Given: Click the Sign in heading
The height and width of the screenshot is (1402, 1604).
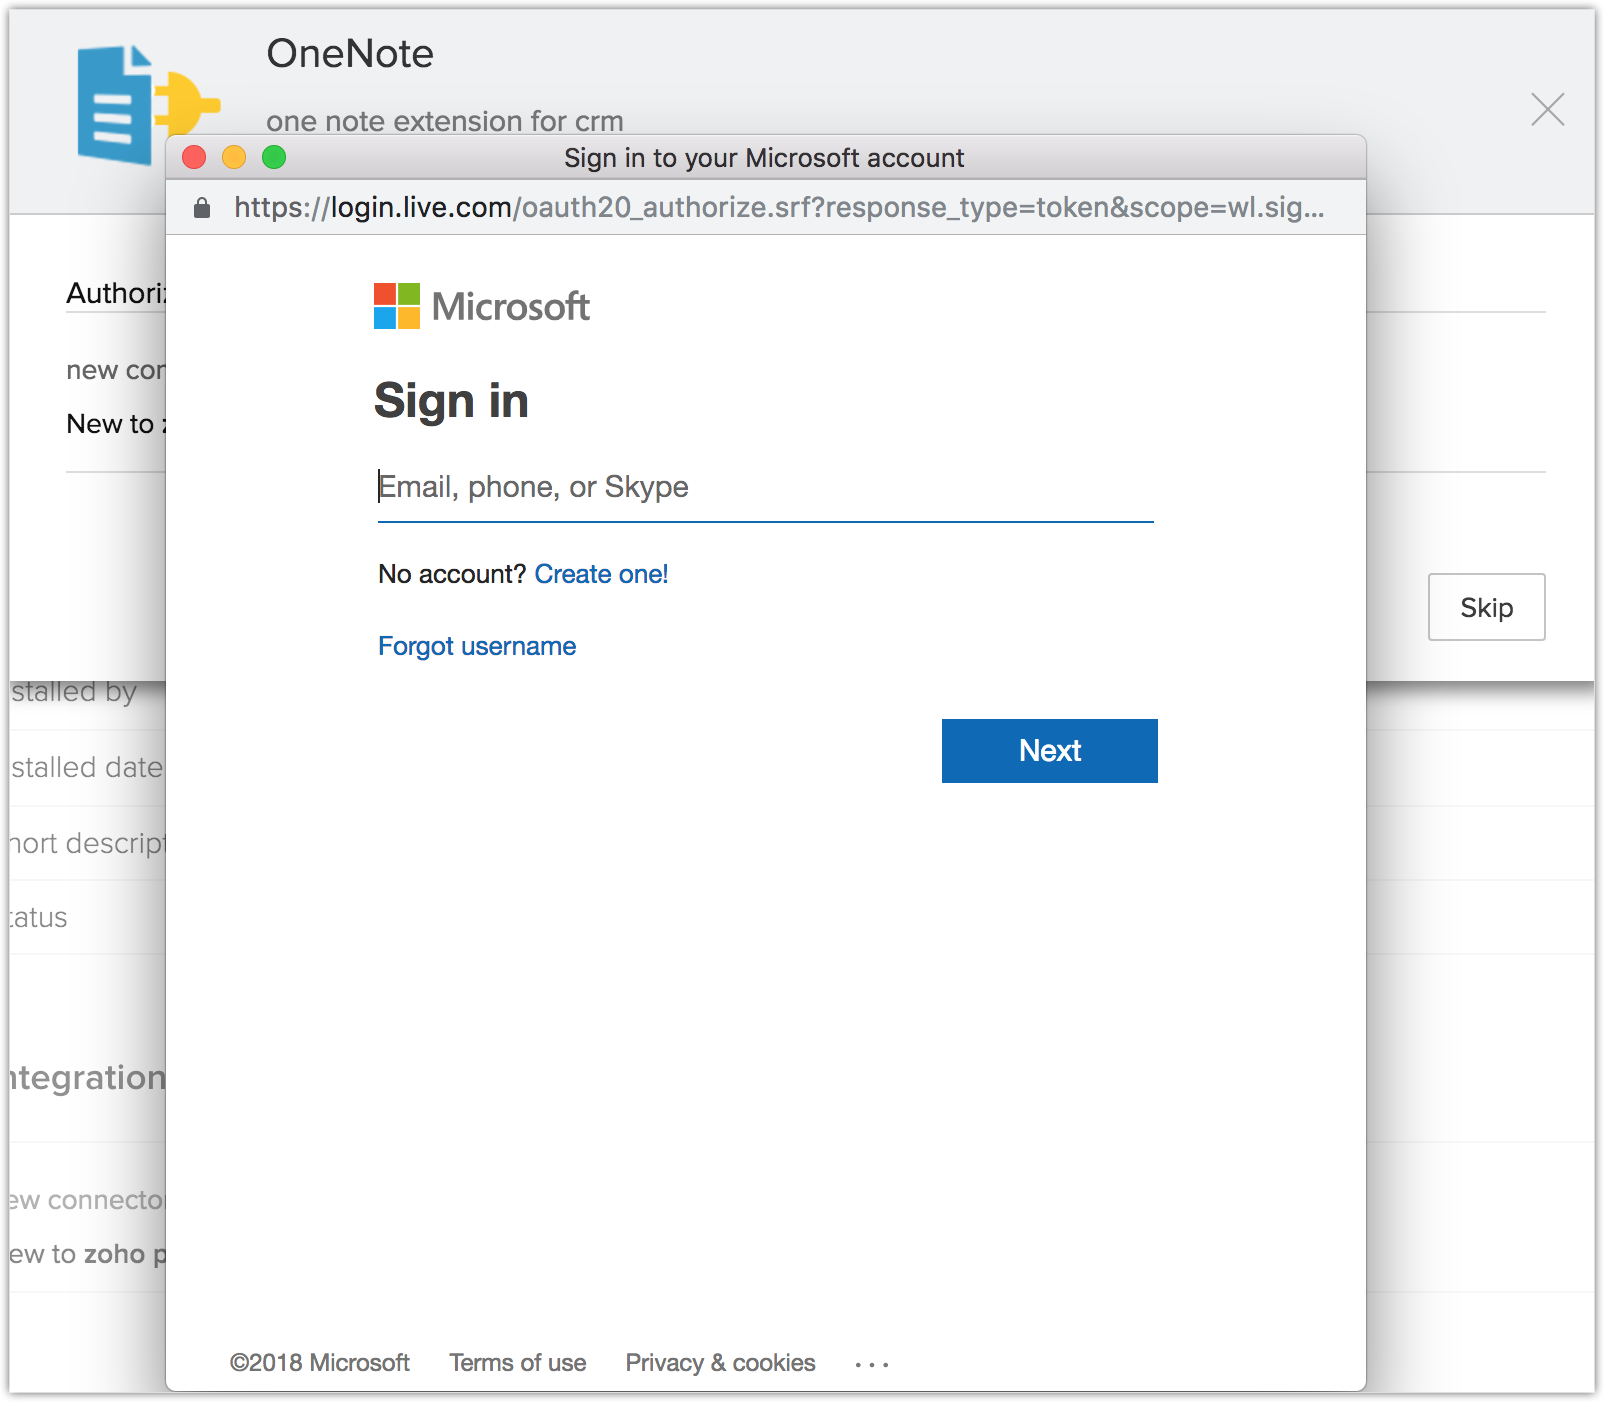Looking at the screenshot, I should (451, 401).
